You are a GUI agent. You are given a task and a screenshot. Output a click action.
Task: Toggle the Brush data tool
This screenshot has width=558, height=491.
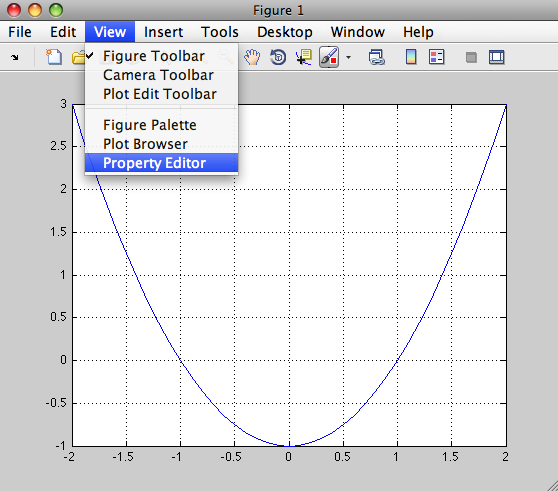point(329,57)
